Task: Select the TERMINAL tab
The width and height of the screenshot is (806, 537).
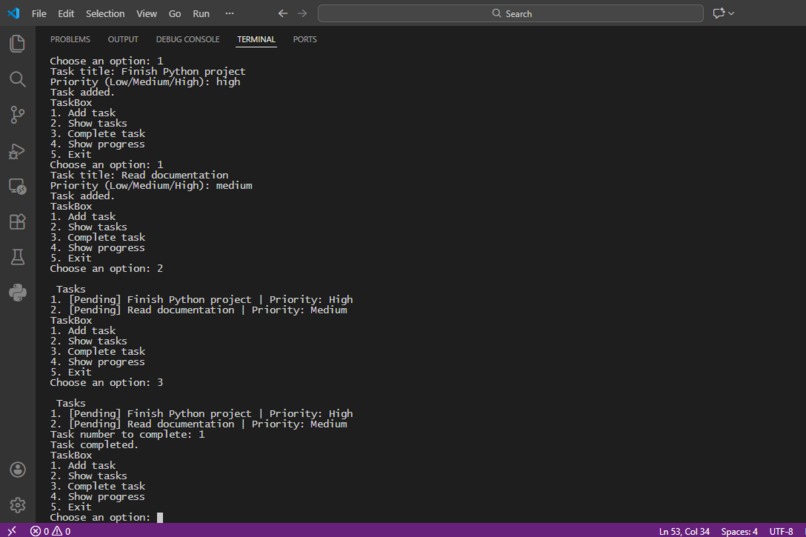Action: 256,40
